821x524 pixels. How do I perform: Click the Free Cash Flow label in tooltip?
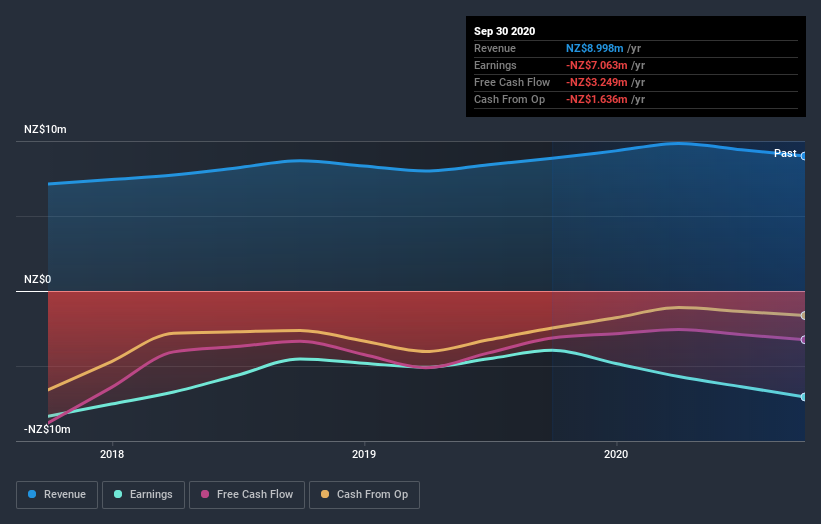click(512, 82)
